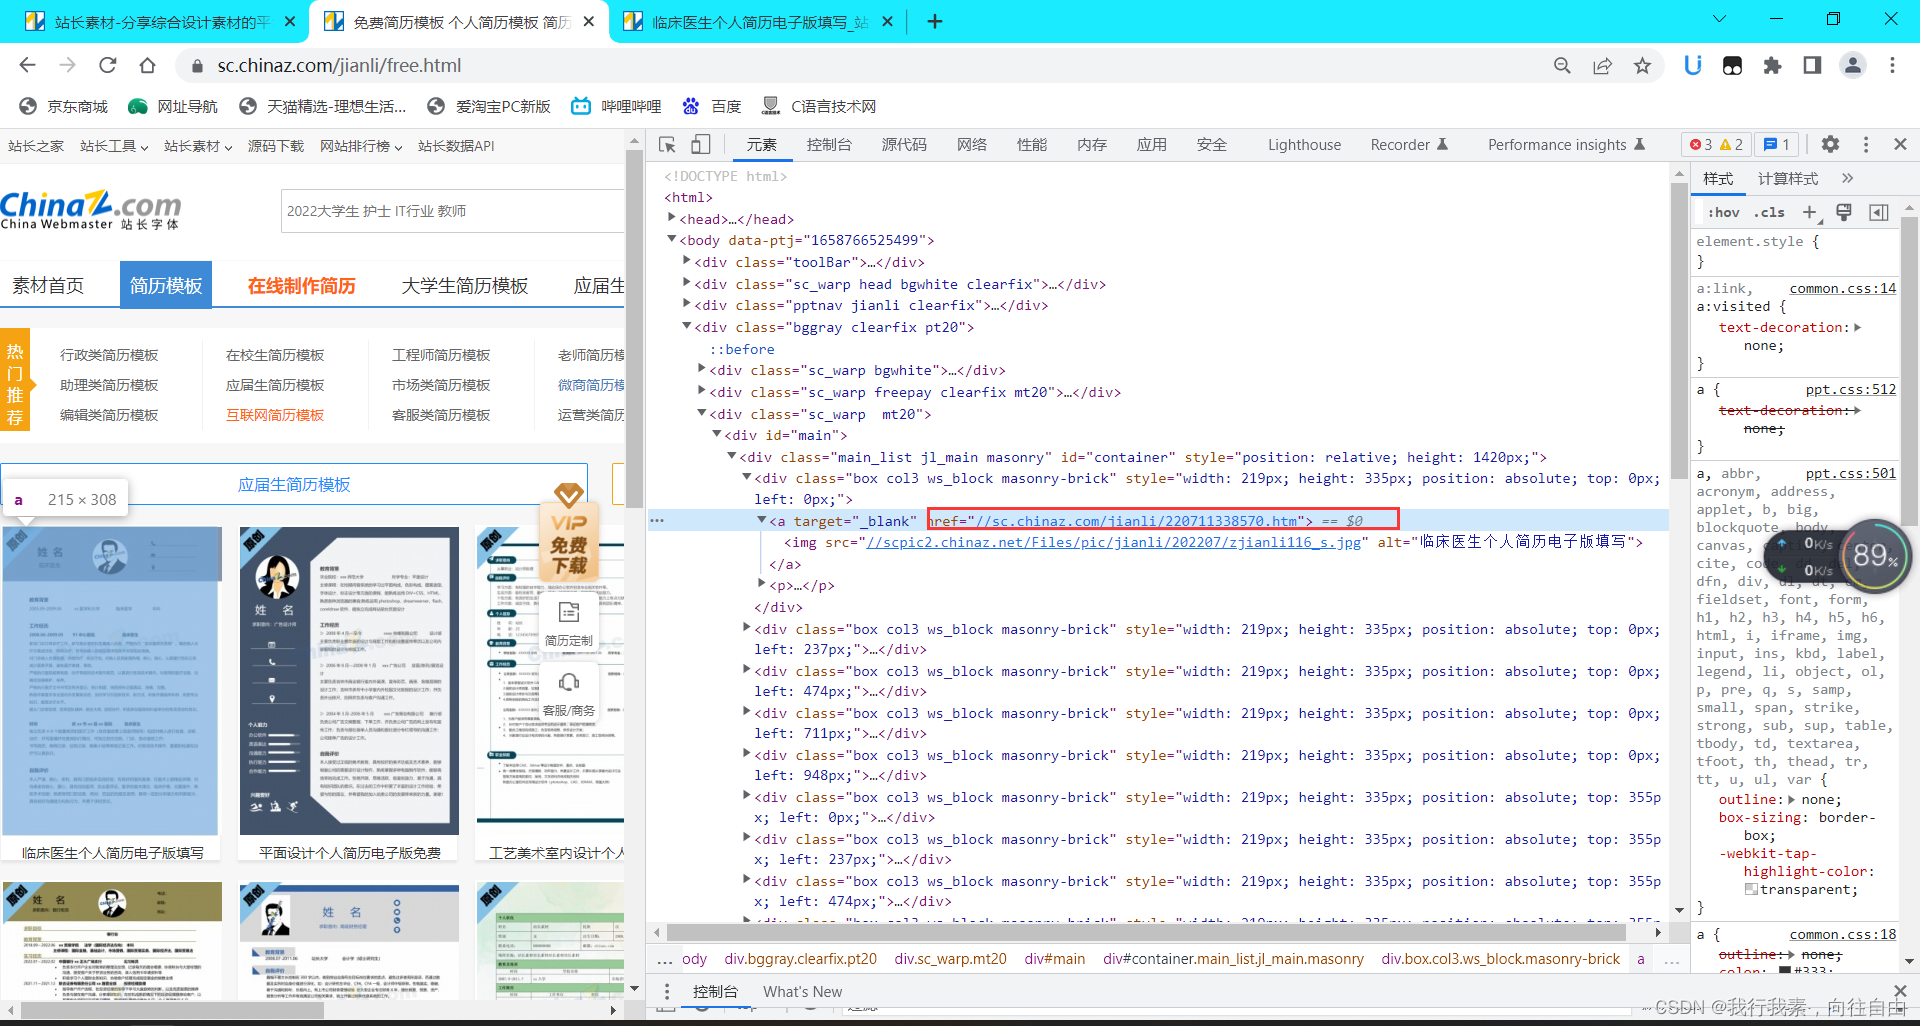Expand the div class toolBar node
The width and height of the screenshot is (1920, 1026).
pos(687,261)
